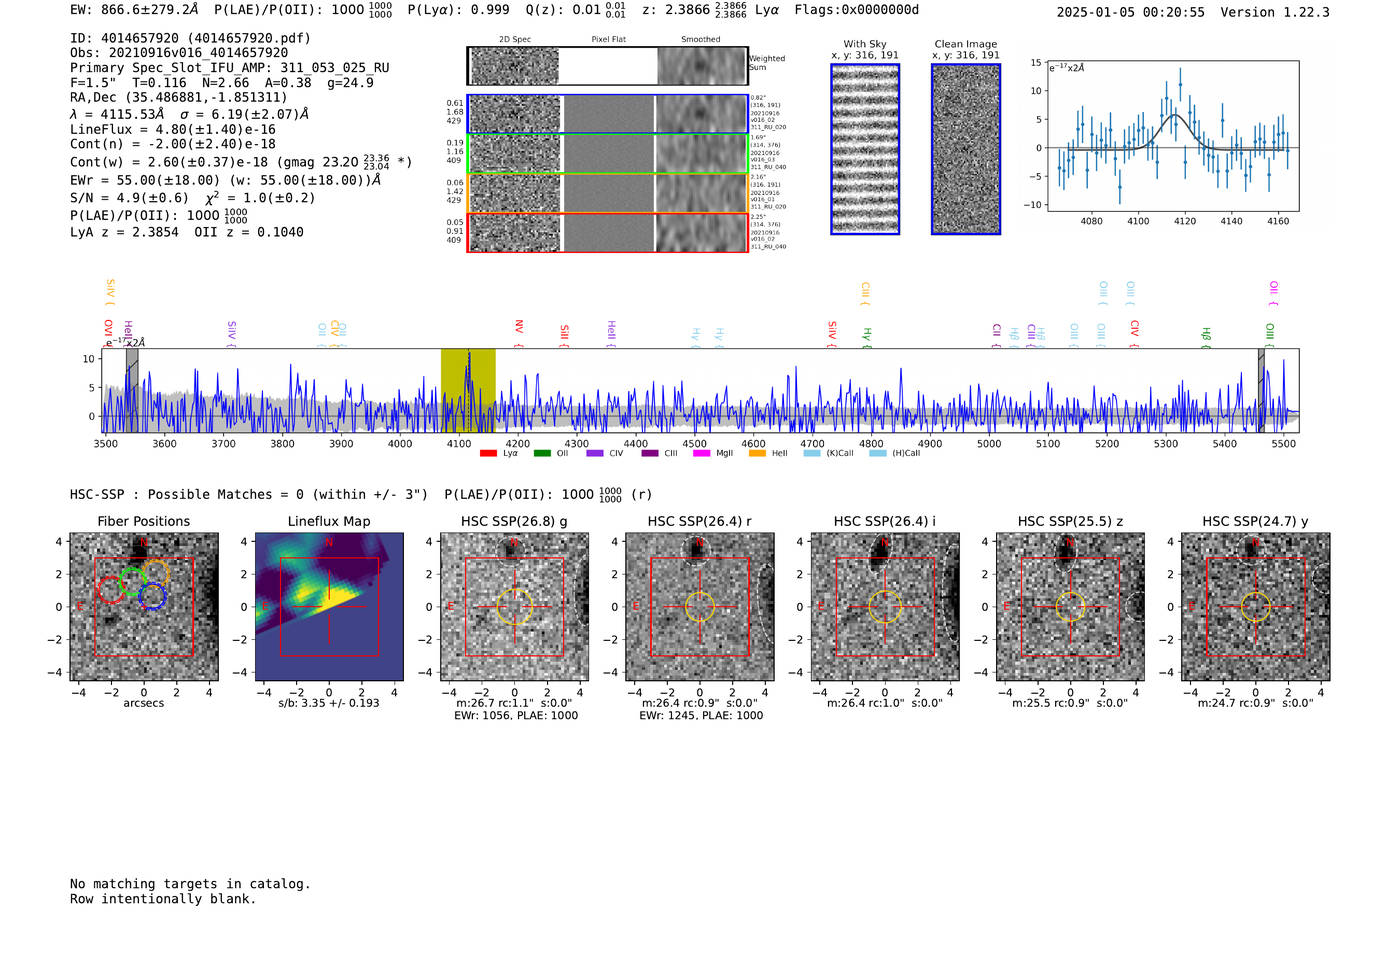Click the 2025-01-05 00:20:55 timestamp
1400x953 pixels.
click(1131, 12)
